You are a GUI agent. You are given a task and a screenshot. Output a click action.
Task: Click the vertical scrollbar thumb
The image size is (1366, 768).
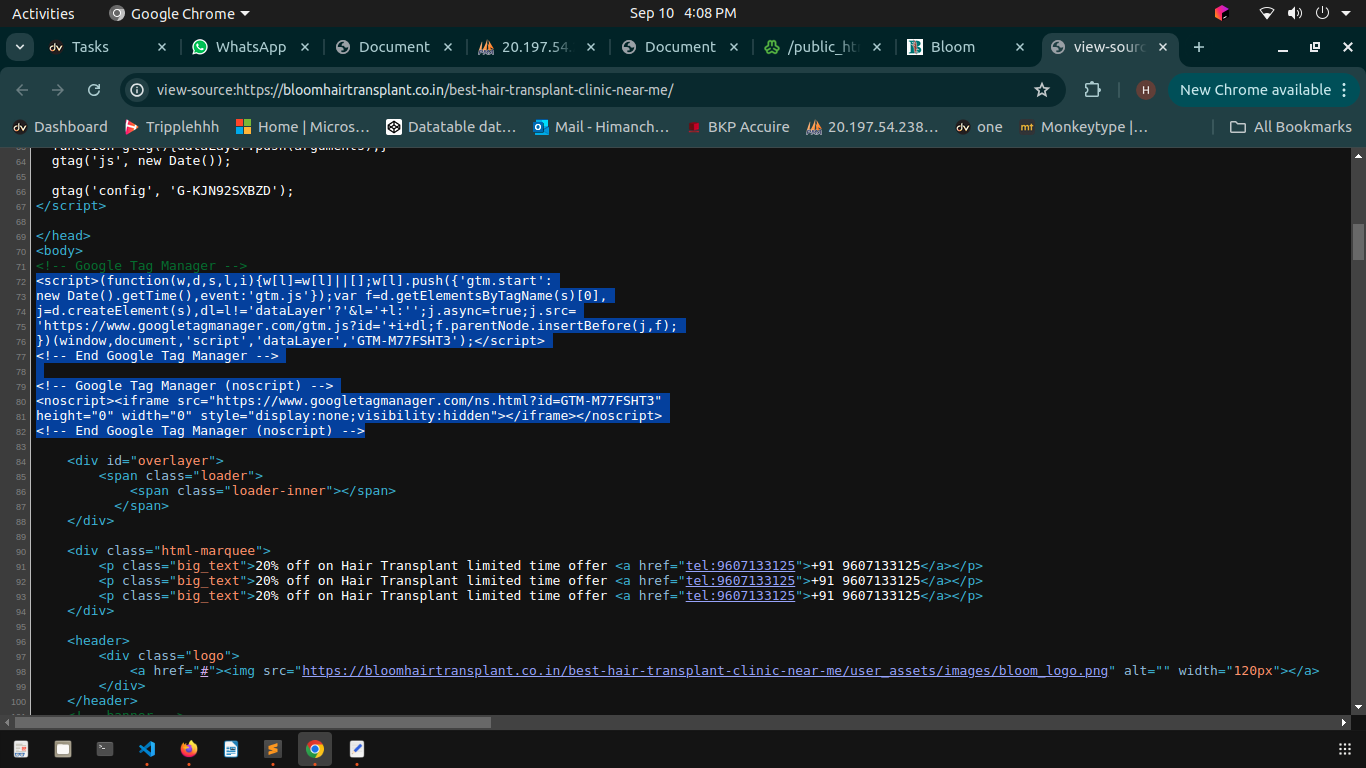point(1358,242)
